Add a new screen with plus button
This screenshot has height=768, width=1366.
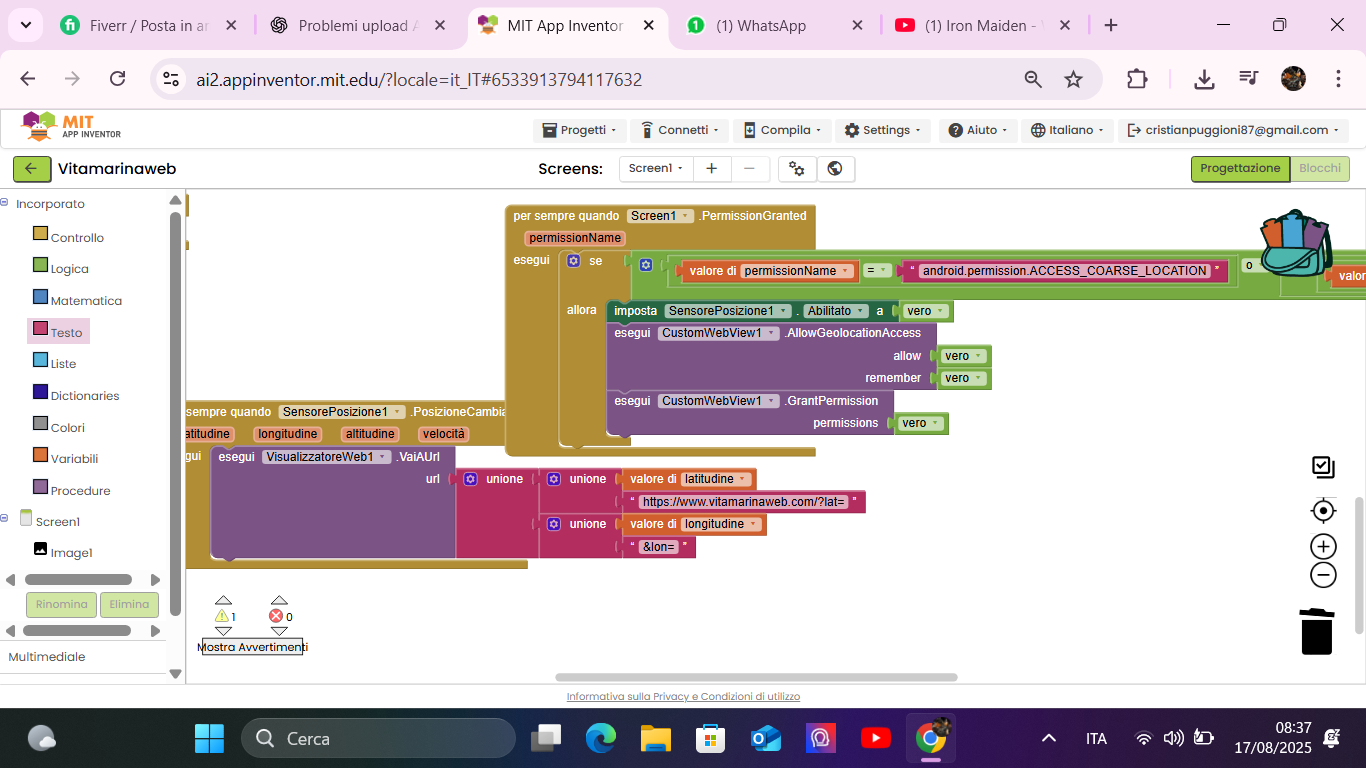click(712, 169)
